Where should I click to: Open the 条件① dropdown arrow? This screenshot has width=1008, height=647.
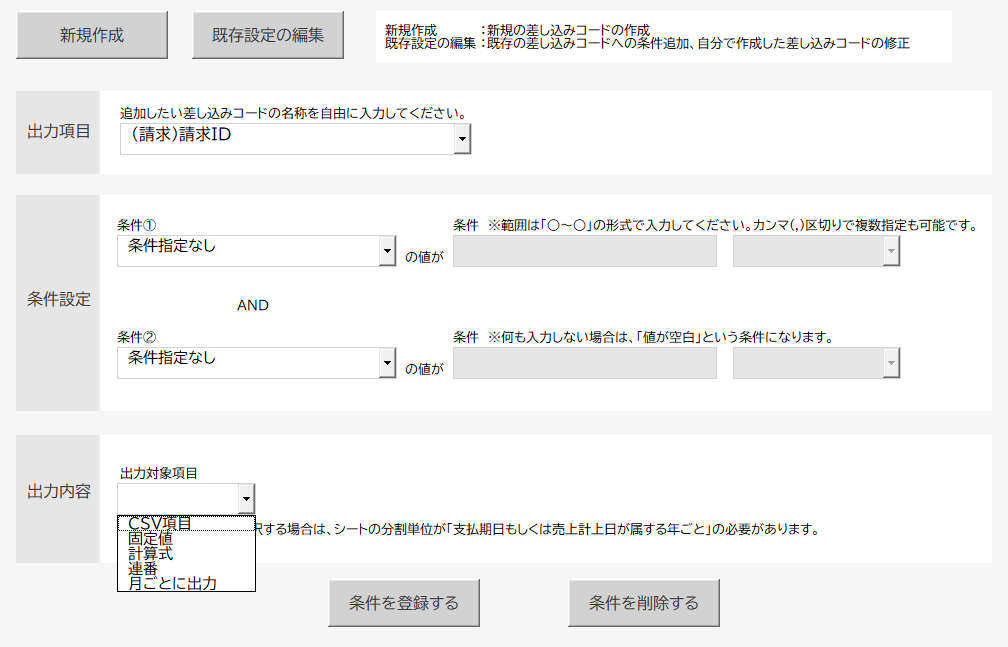point(388,252)
